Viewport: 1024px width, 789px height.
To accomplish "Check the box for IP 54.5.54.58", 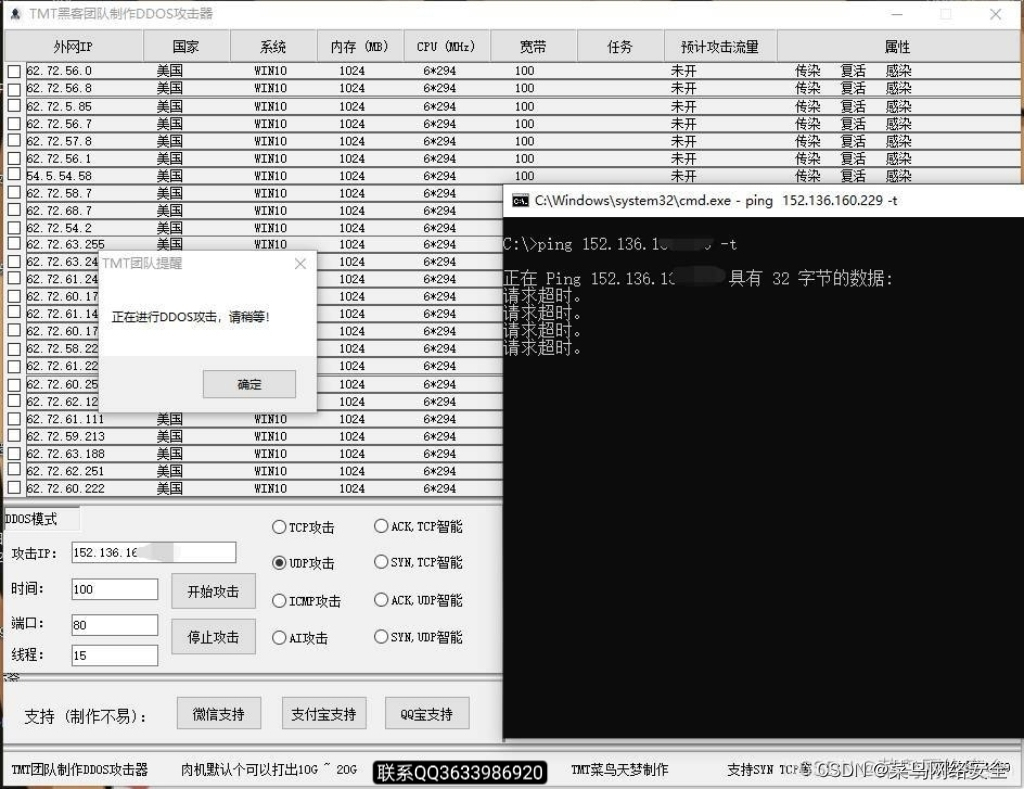I will pyautogui.click(x=14, y=175).
